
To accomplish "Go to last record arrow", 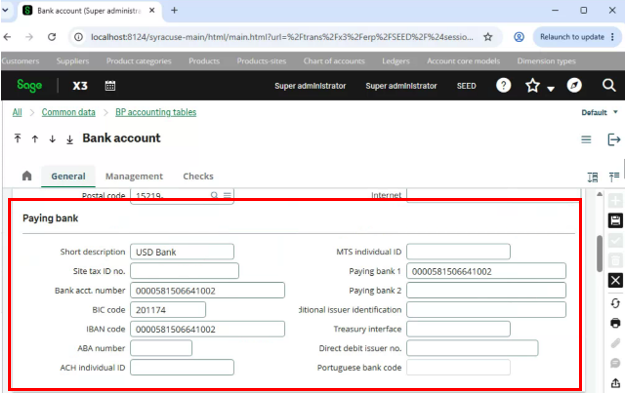I will (x=70, y=139).
